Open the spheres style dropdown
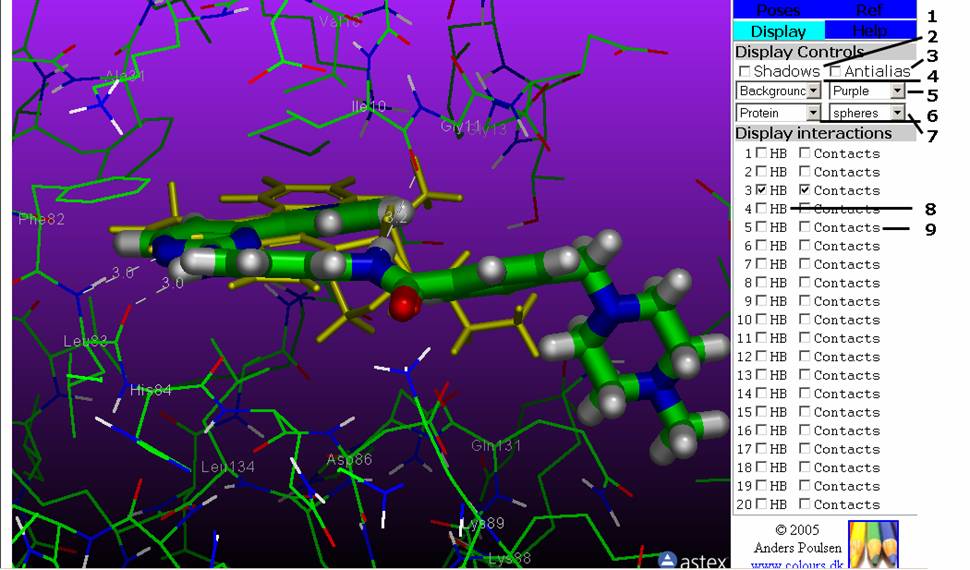 [867, 113]
